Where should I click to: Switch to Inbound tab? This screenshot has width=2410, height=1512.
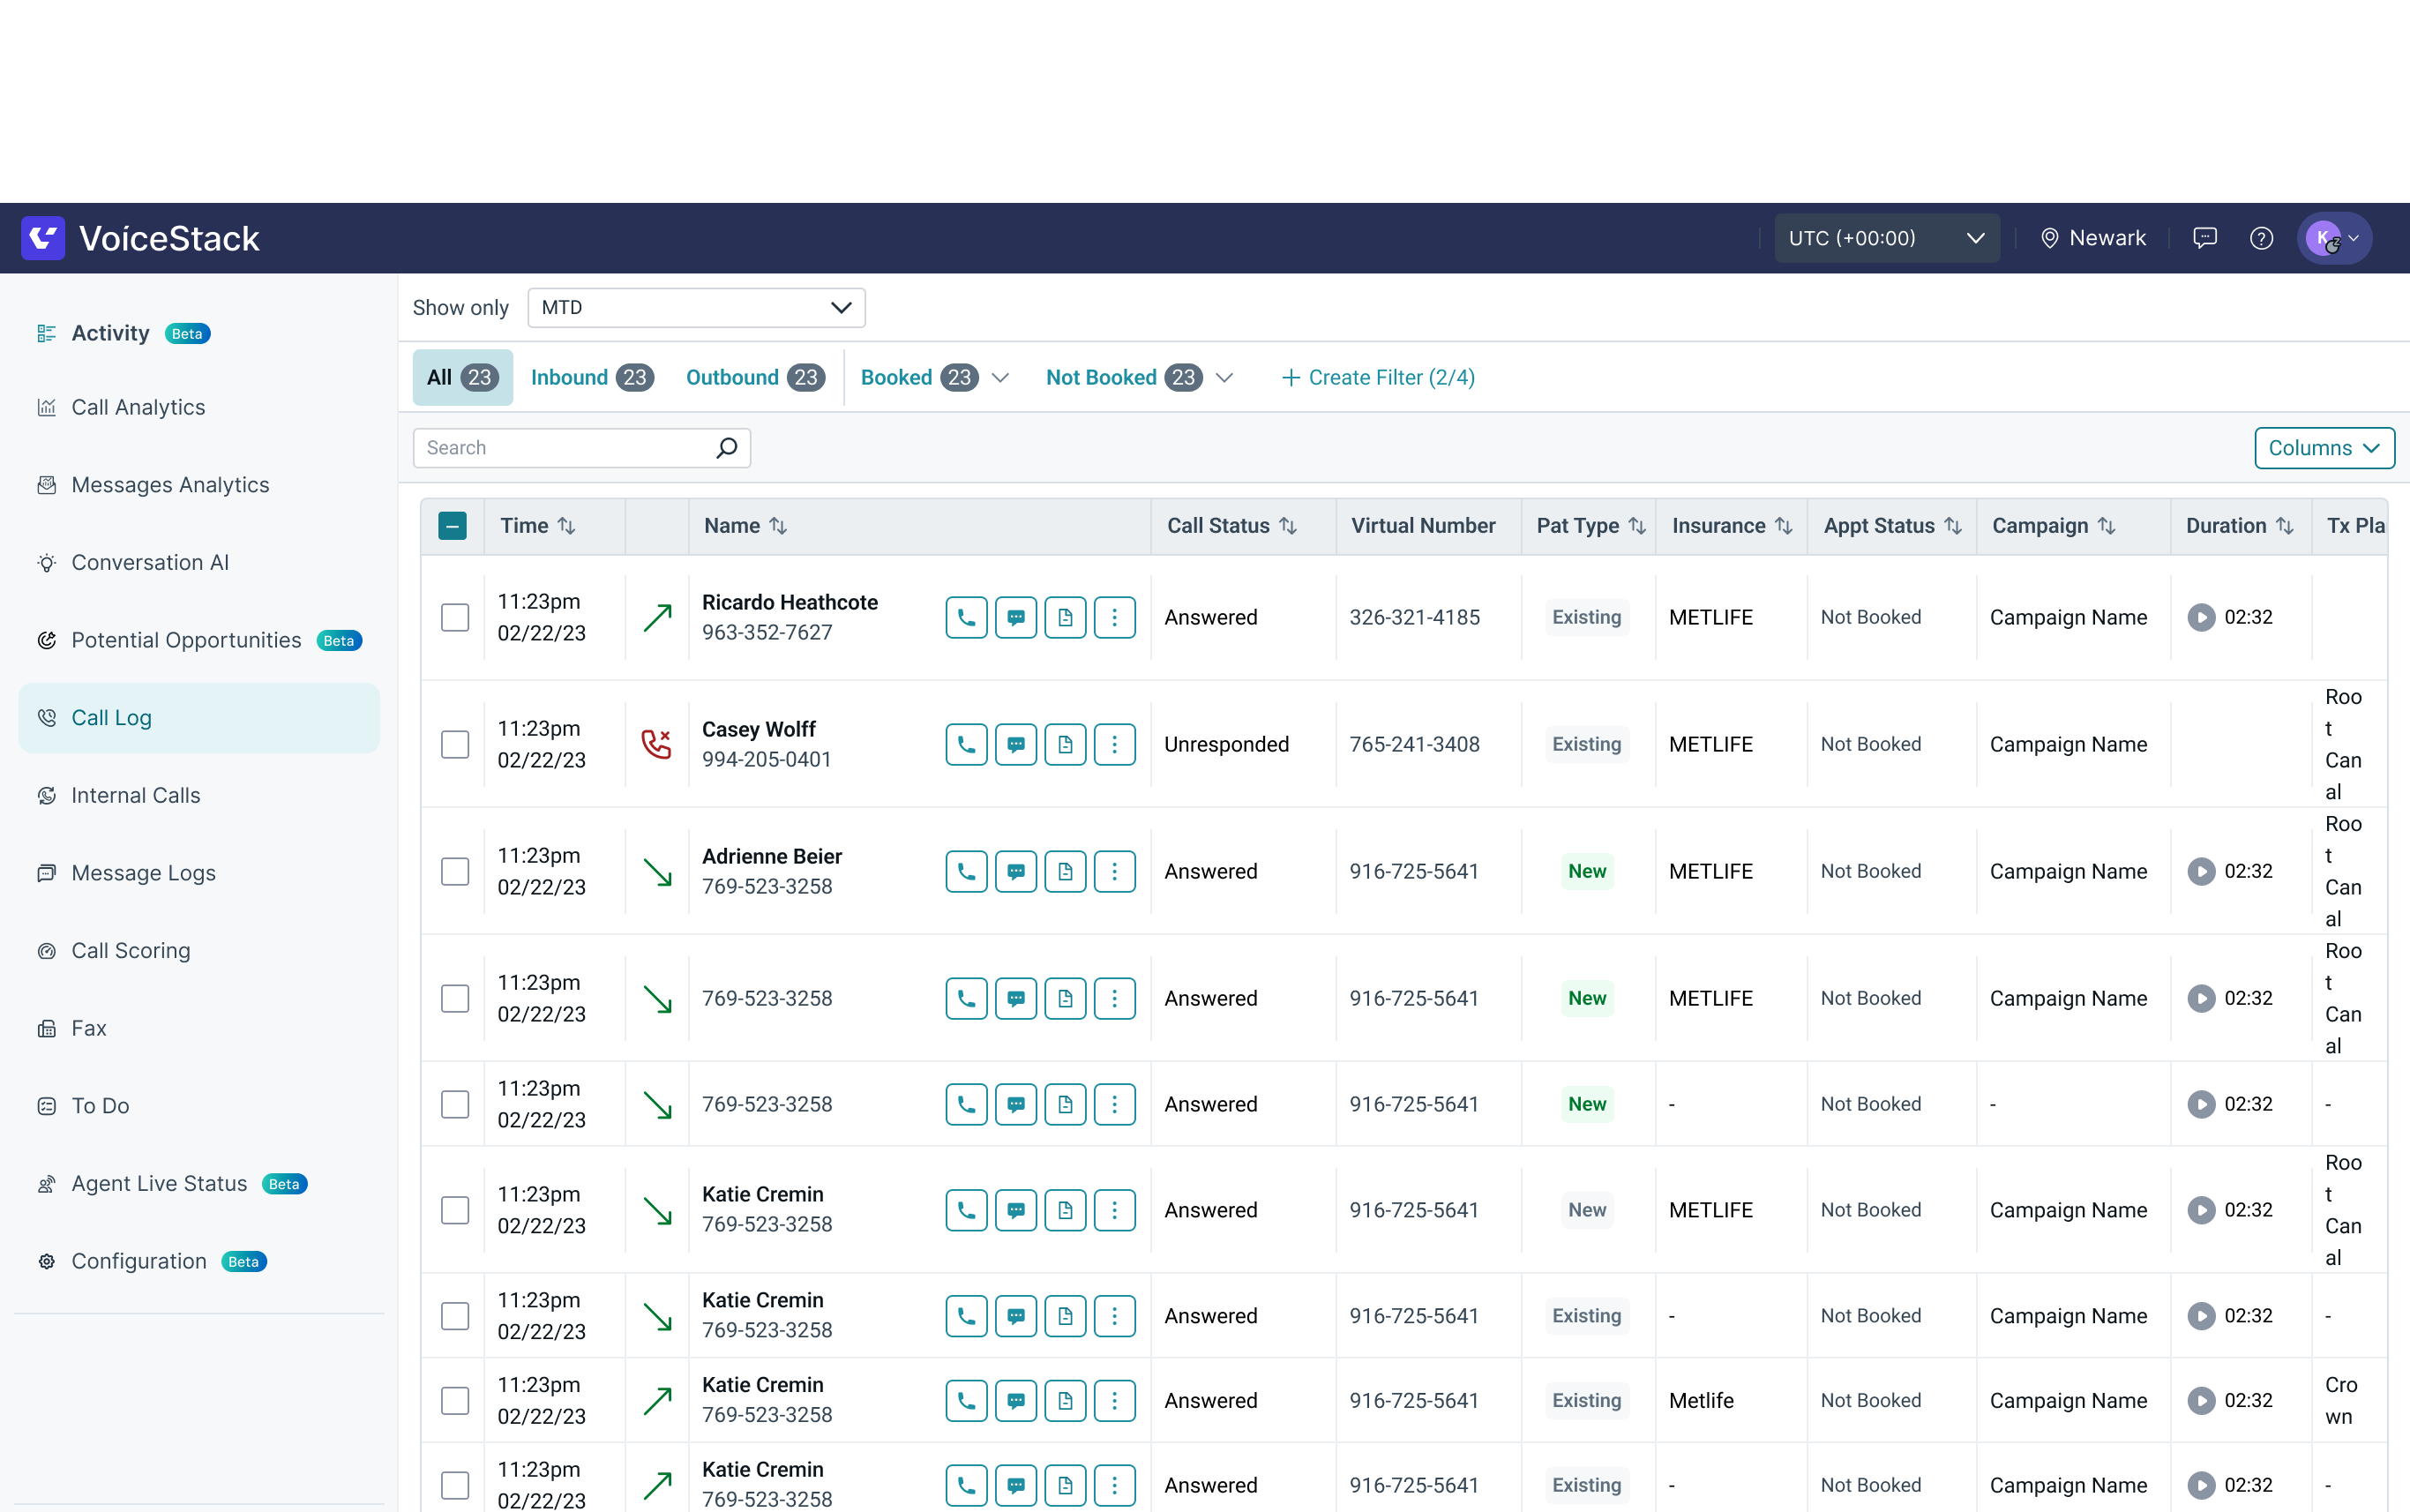(x=591, y=378)
